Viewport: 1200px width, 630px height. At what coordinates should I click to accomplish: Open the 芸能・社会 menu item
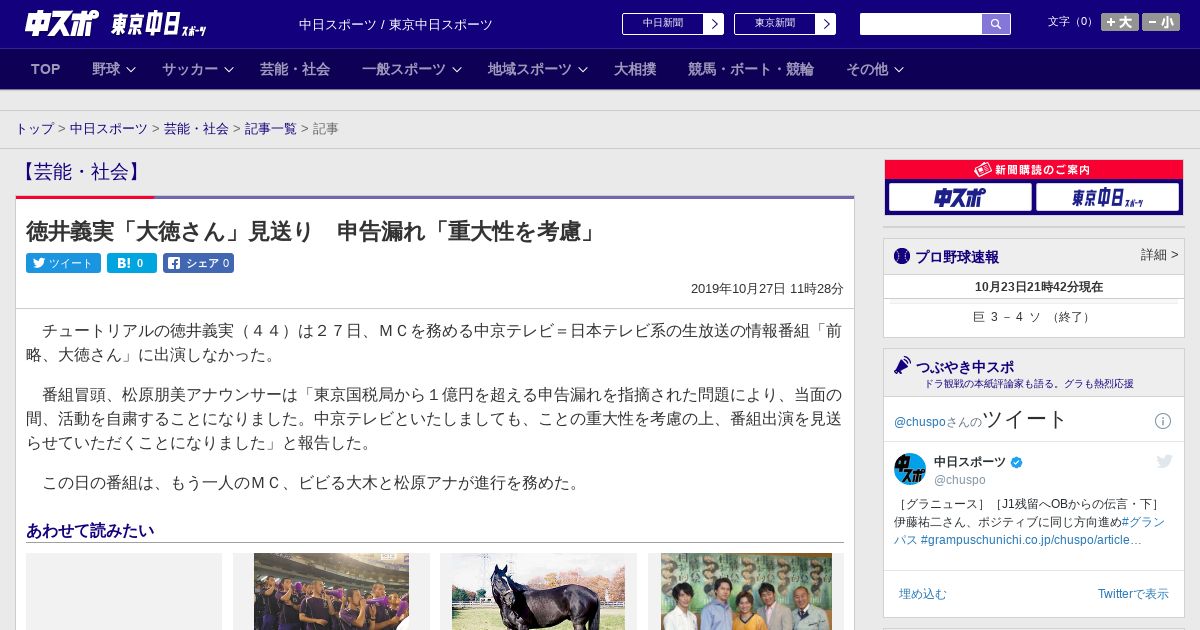(295, 69)
